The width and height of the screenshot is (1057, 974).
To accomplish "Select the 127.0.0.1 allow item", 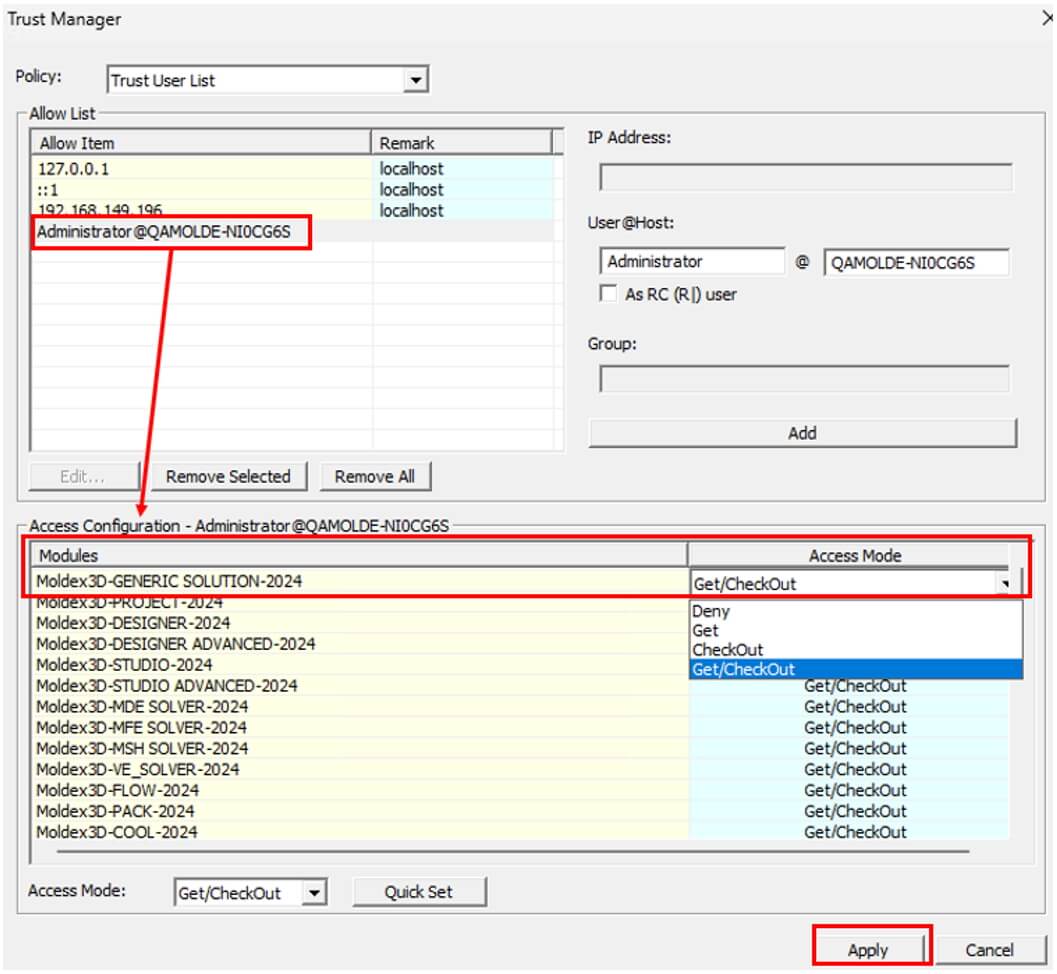I will click(201, 169).
